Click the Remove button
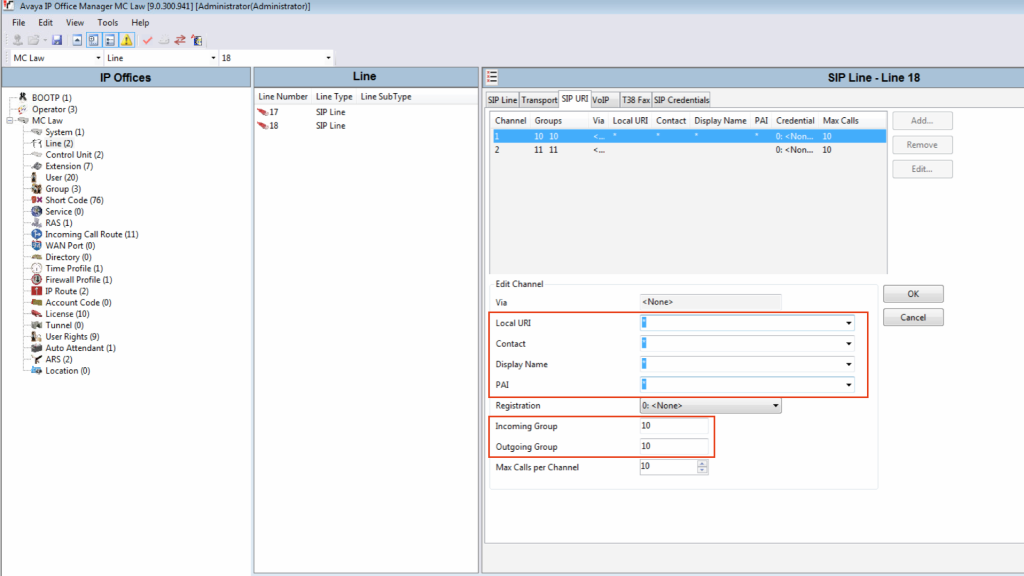The image size is (1024, 576). [922, 145]
